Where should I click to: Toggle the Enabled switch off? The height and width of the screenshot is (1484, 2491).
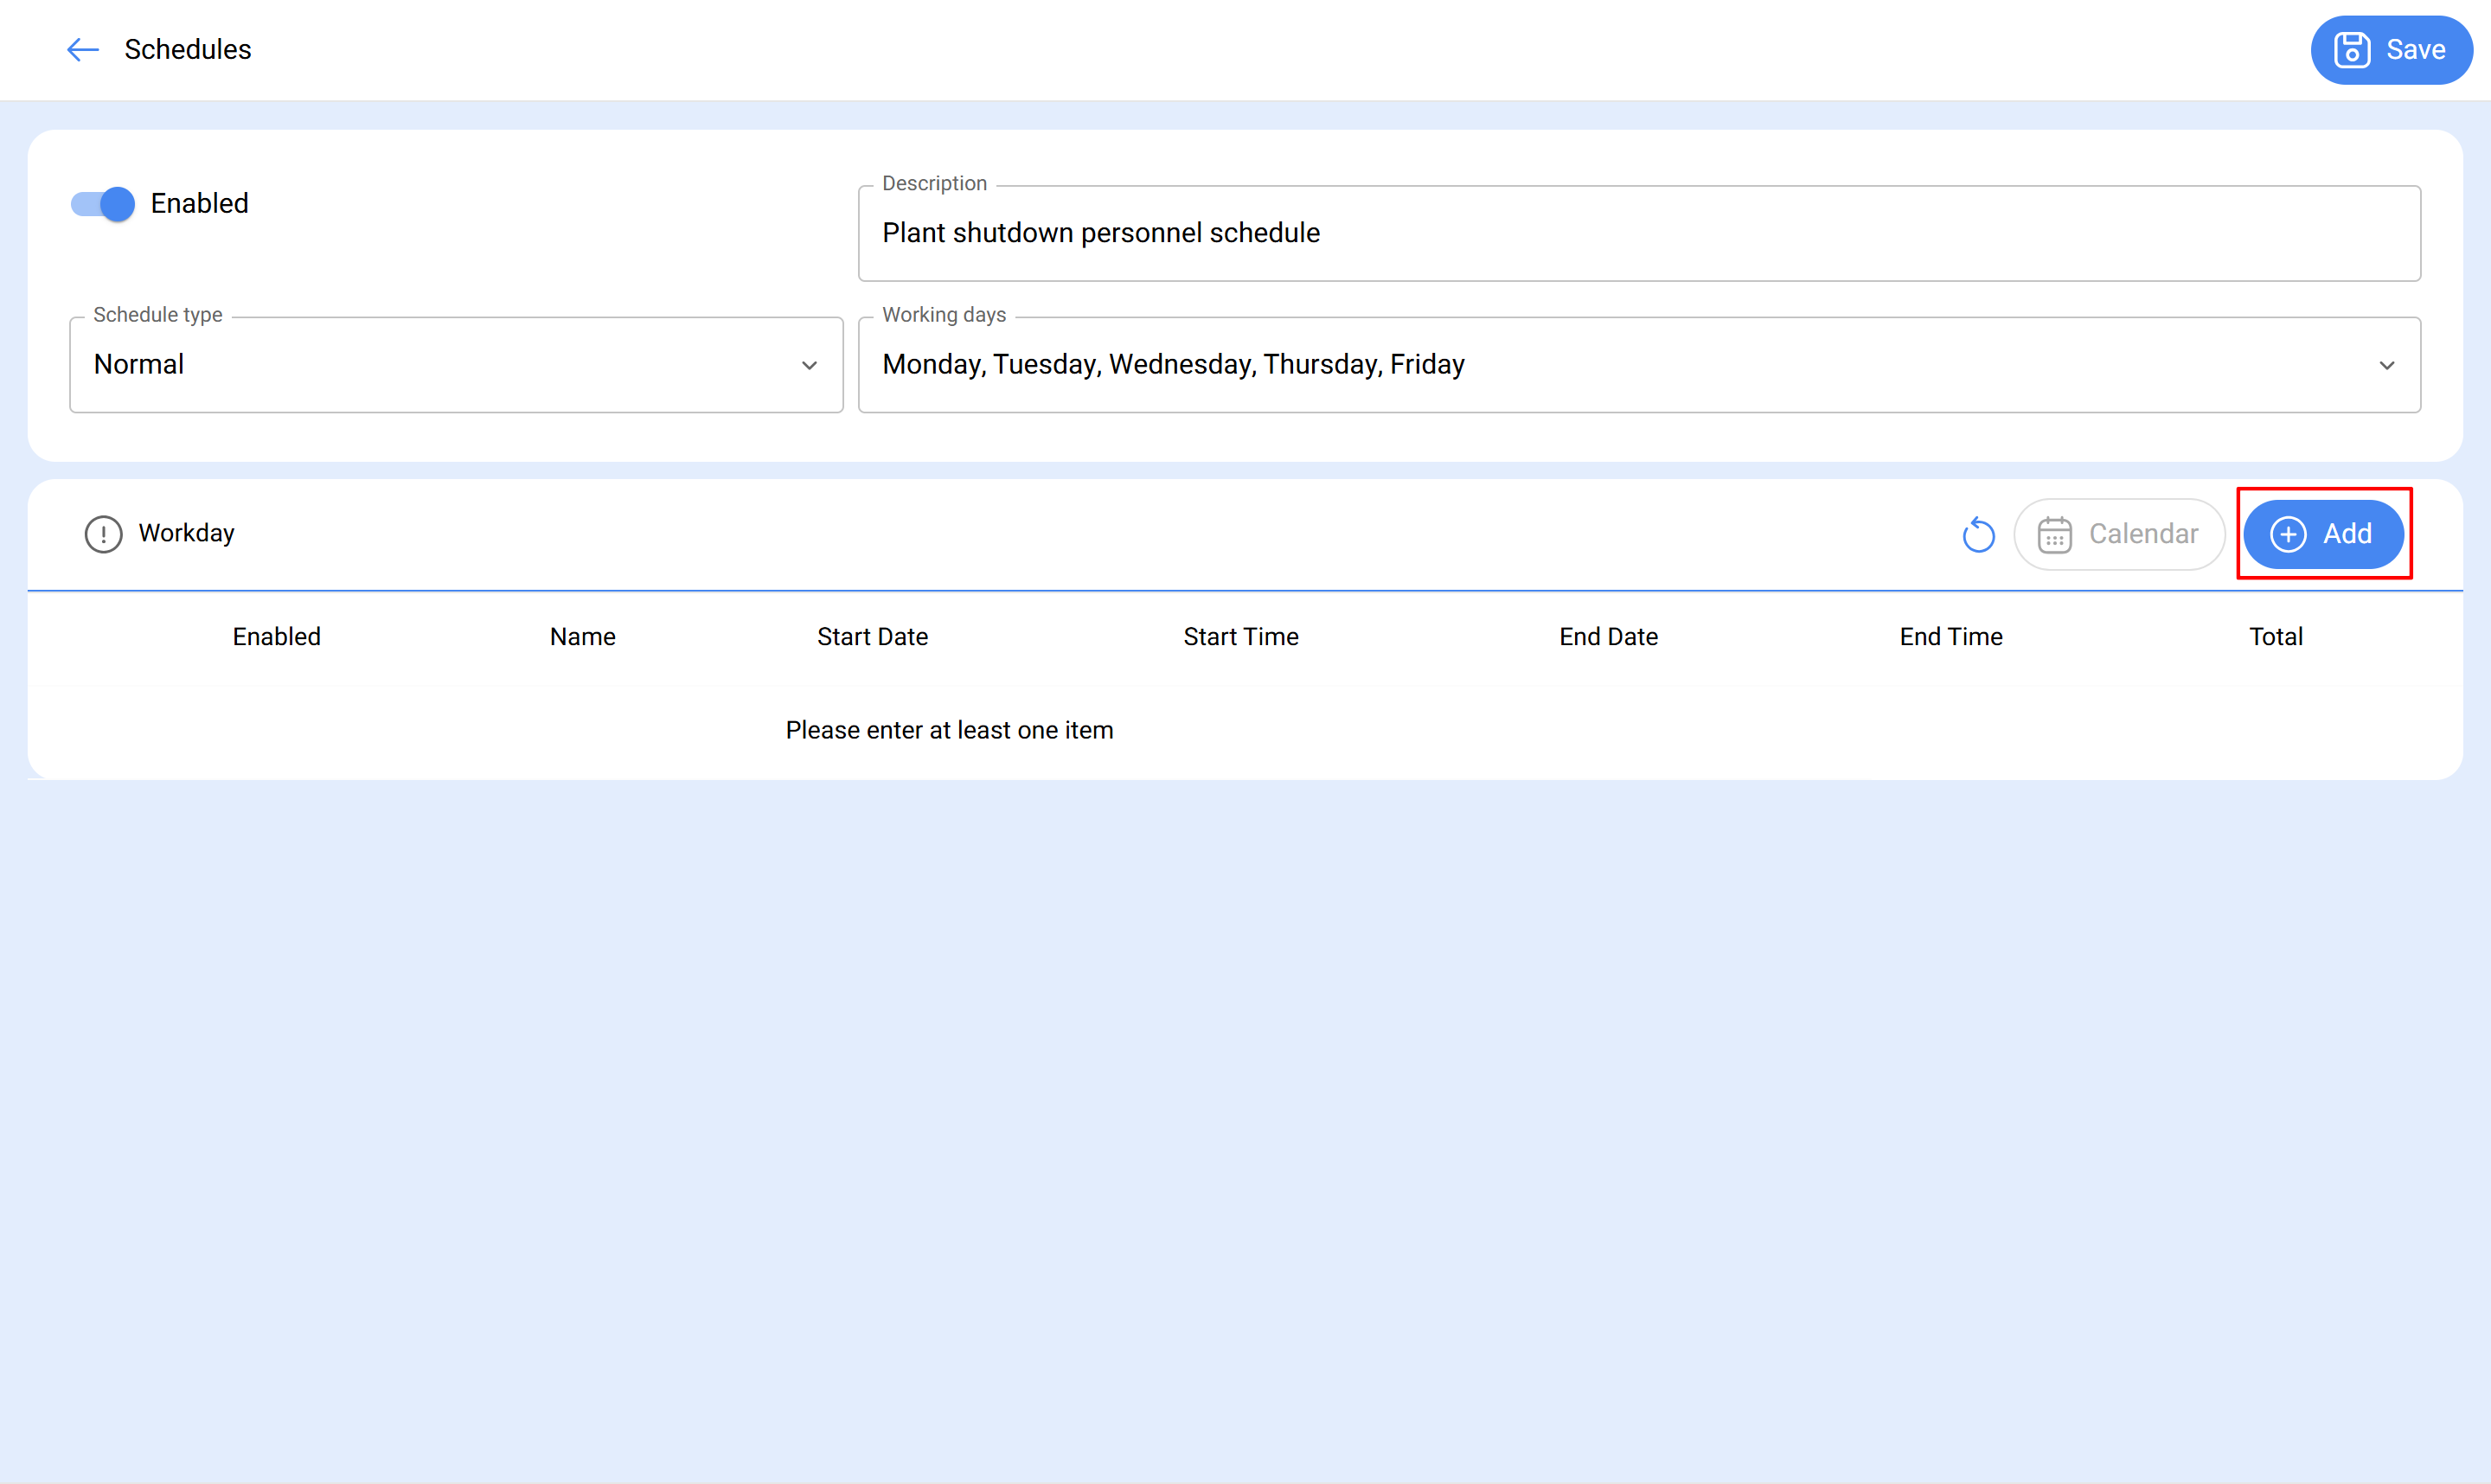point(103,204)
